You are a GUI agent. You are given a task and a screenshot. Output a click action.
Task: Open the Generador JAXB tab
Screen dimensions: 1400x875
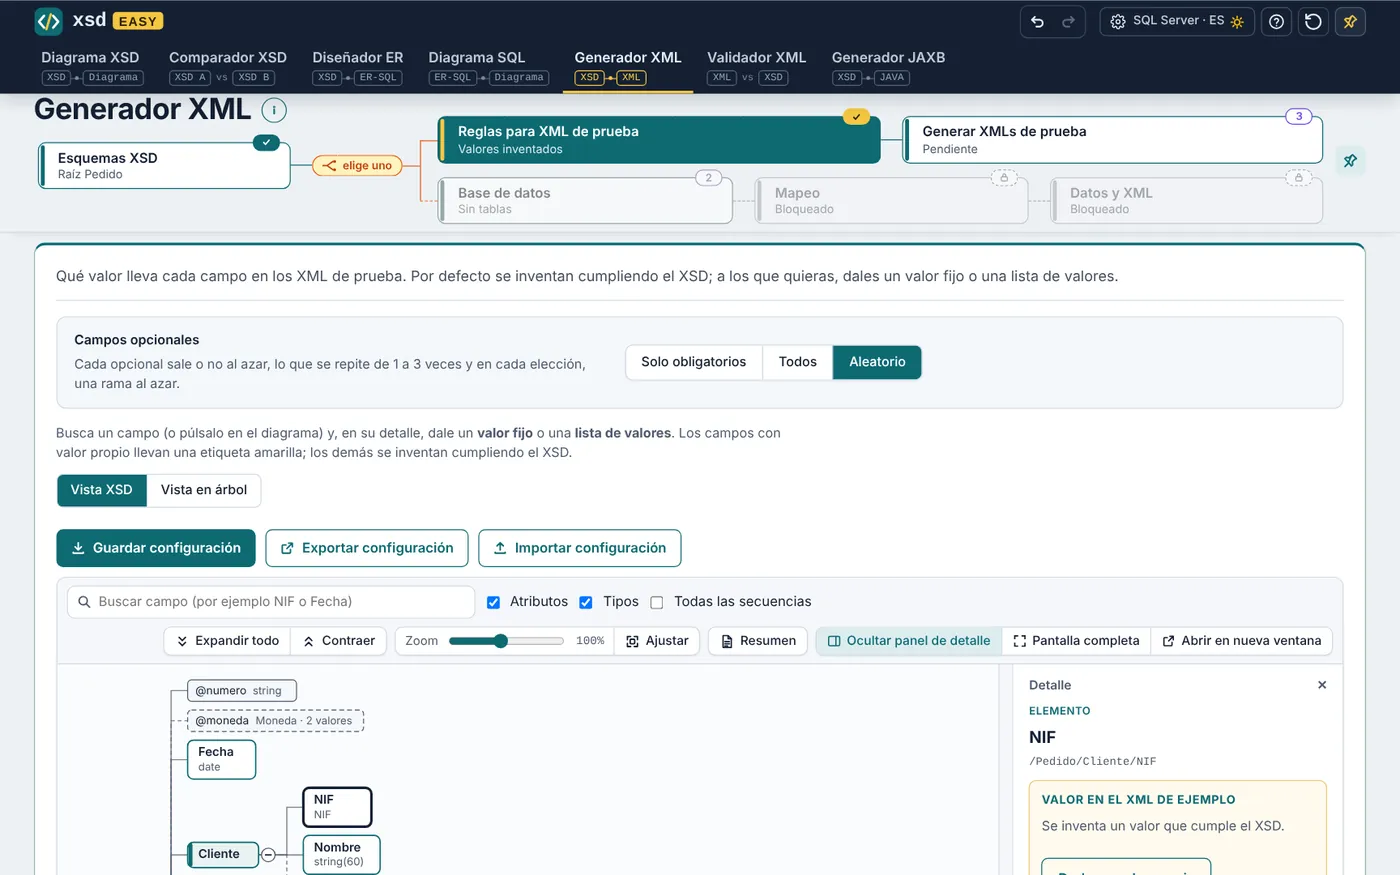[888, 66]
